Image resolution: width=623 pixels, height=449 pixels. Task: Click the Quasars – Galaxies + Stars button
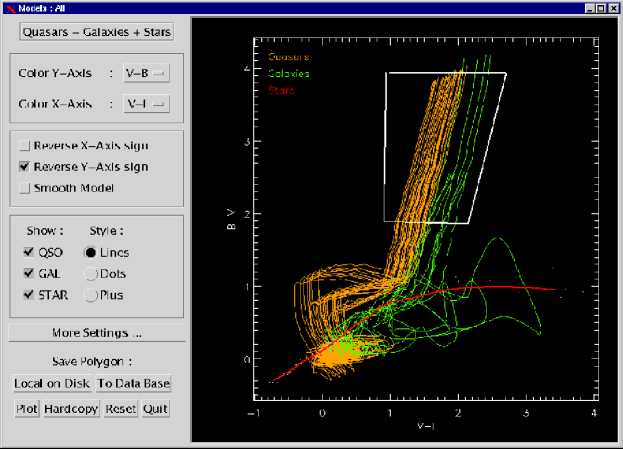pyautogui.click(x=97, y=32)
